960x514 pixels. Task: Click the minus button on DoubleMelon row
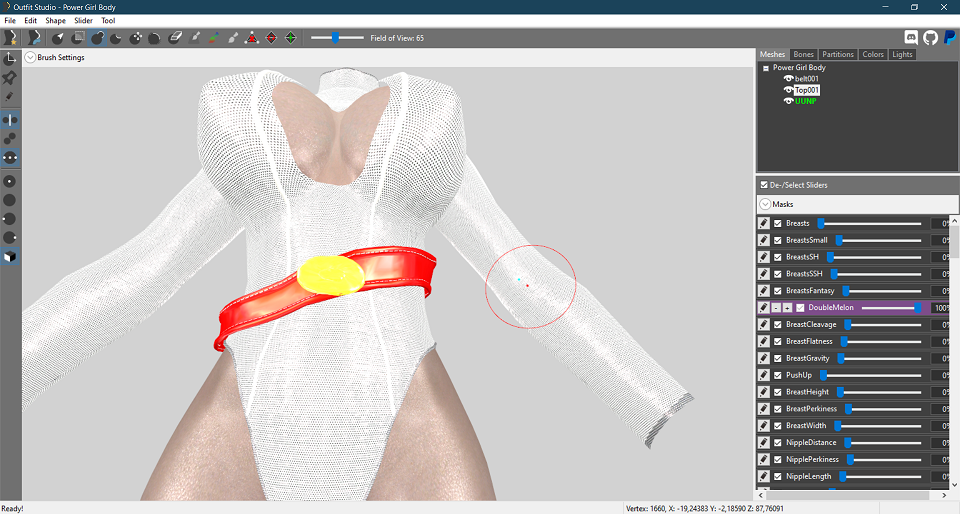coord(776,308)
